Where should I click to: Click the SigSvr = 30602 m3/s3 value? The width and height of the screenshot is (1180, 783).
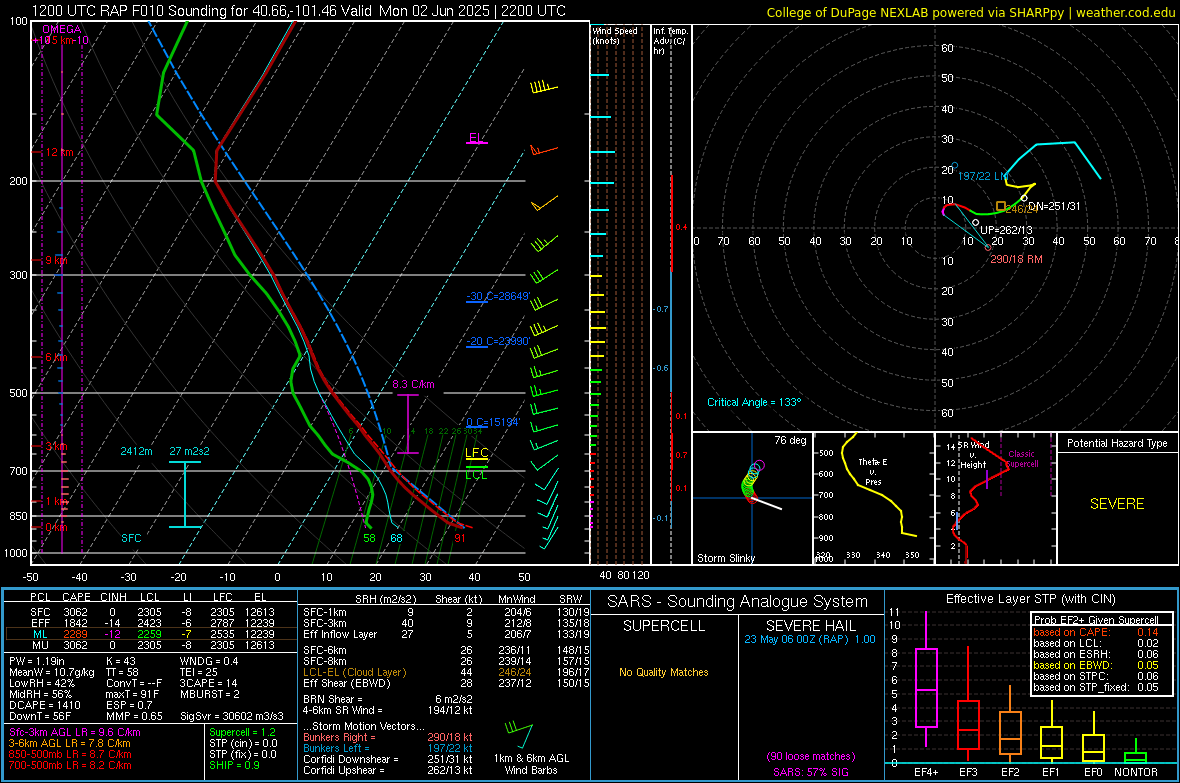232,716
